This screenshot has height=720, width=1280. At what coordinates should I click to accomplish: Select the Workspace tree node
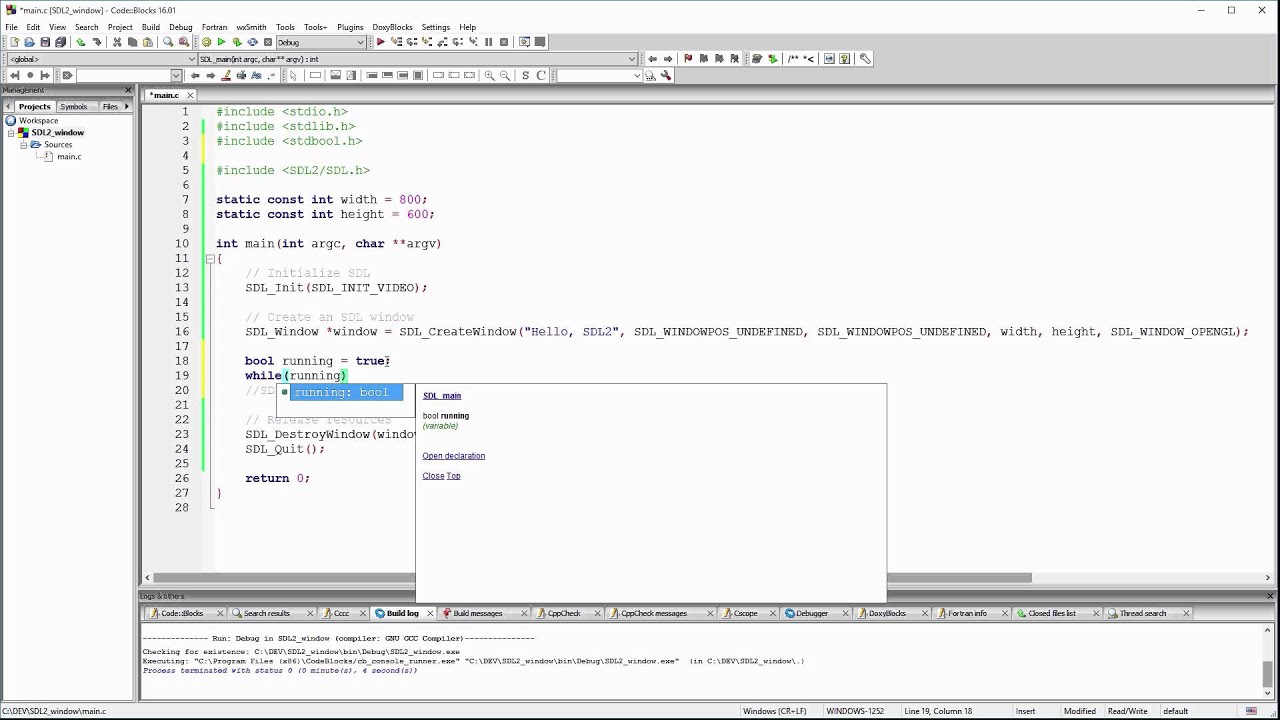pos(38,120)
